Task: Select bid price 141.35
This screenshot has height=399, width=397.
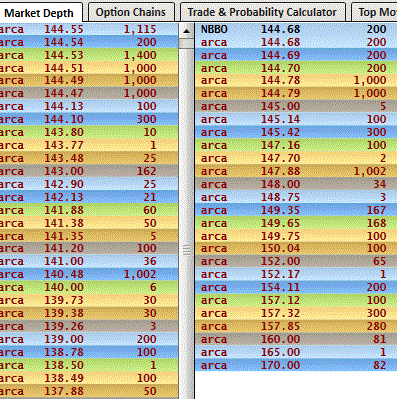Action: (x=64, y=236)
